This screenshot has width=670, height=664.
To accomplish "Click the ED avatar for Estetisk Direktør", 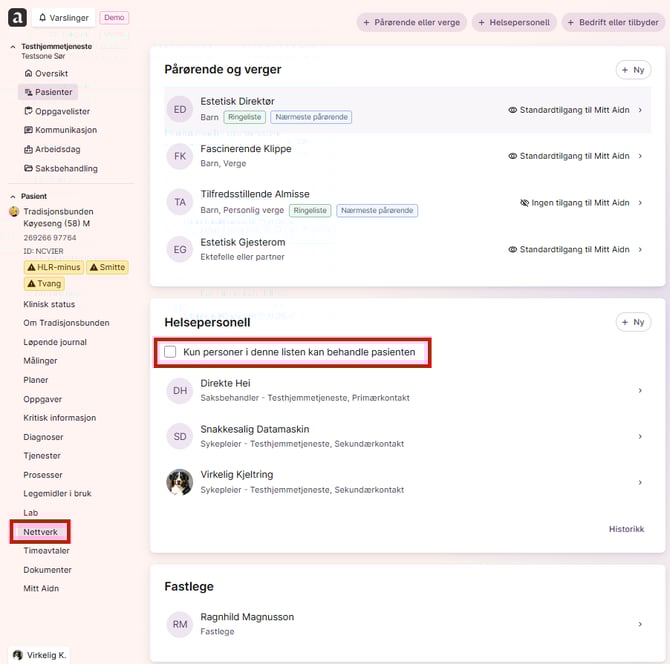I will tap(180, 109).
